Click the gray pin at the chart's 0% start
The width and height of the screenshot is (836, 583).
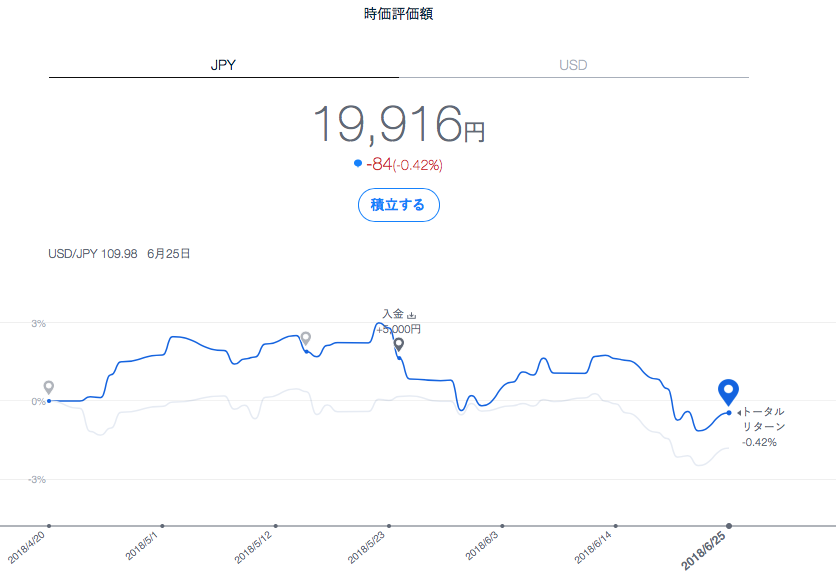coord(49,387)
